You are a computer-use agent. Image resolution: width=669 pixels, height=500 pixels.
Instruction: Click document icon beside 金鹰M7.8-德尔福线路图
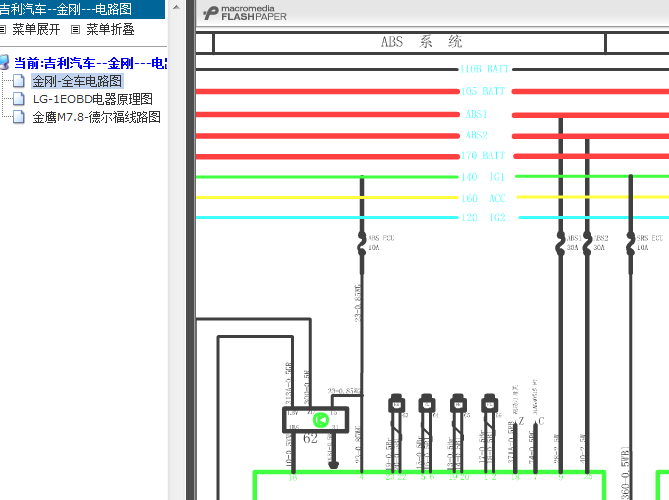[20, 117]
